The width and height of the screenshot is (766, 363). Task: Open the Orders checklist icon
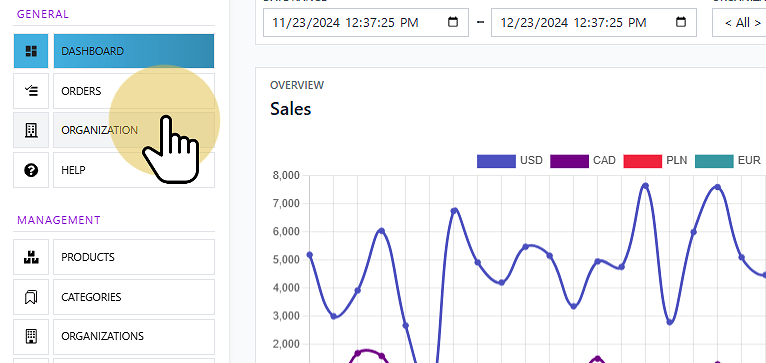click(x=31, y=91)
